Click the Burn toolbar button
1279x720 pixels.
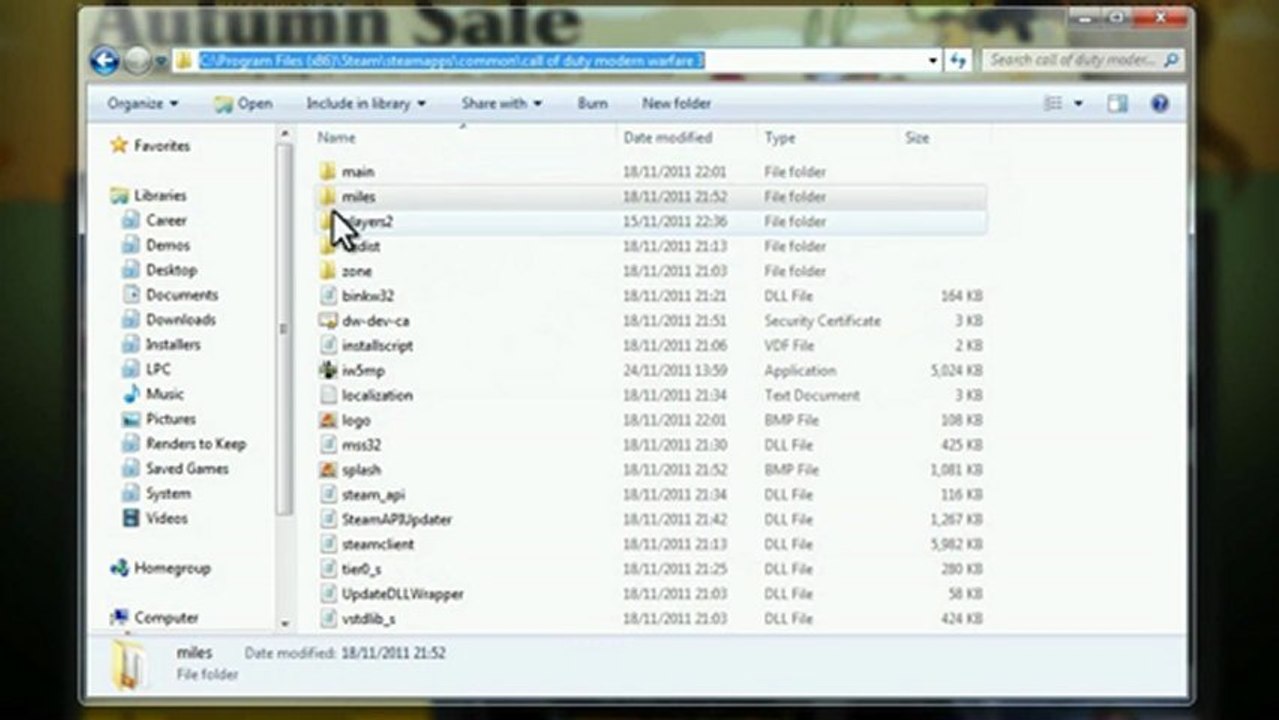pyautogui.click(x=592, y=103)
